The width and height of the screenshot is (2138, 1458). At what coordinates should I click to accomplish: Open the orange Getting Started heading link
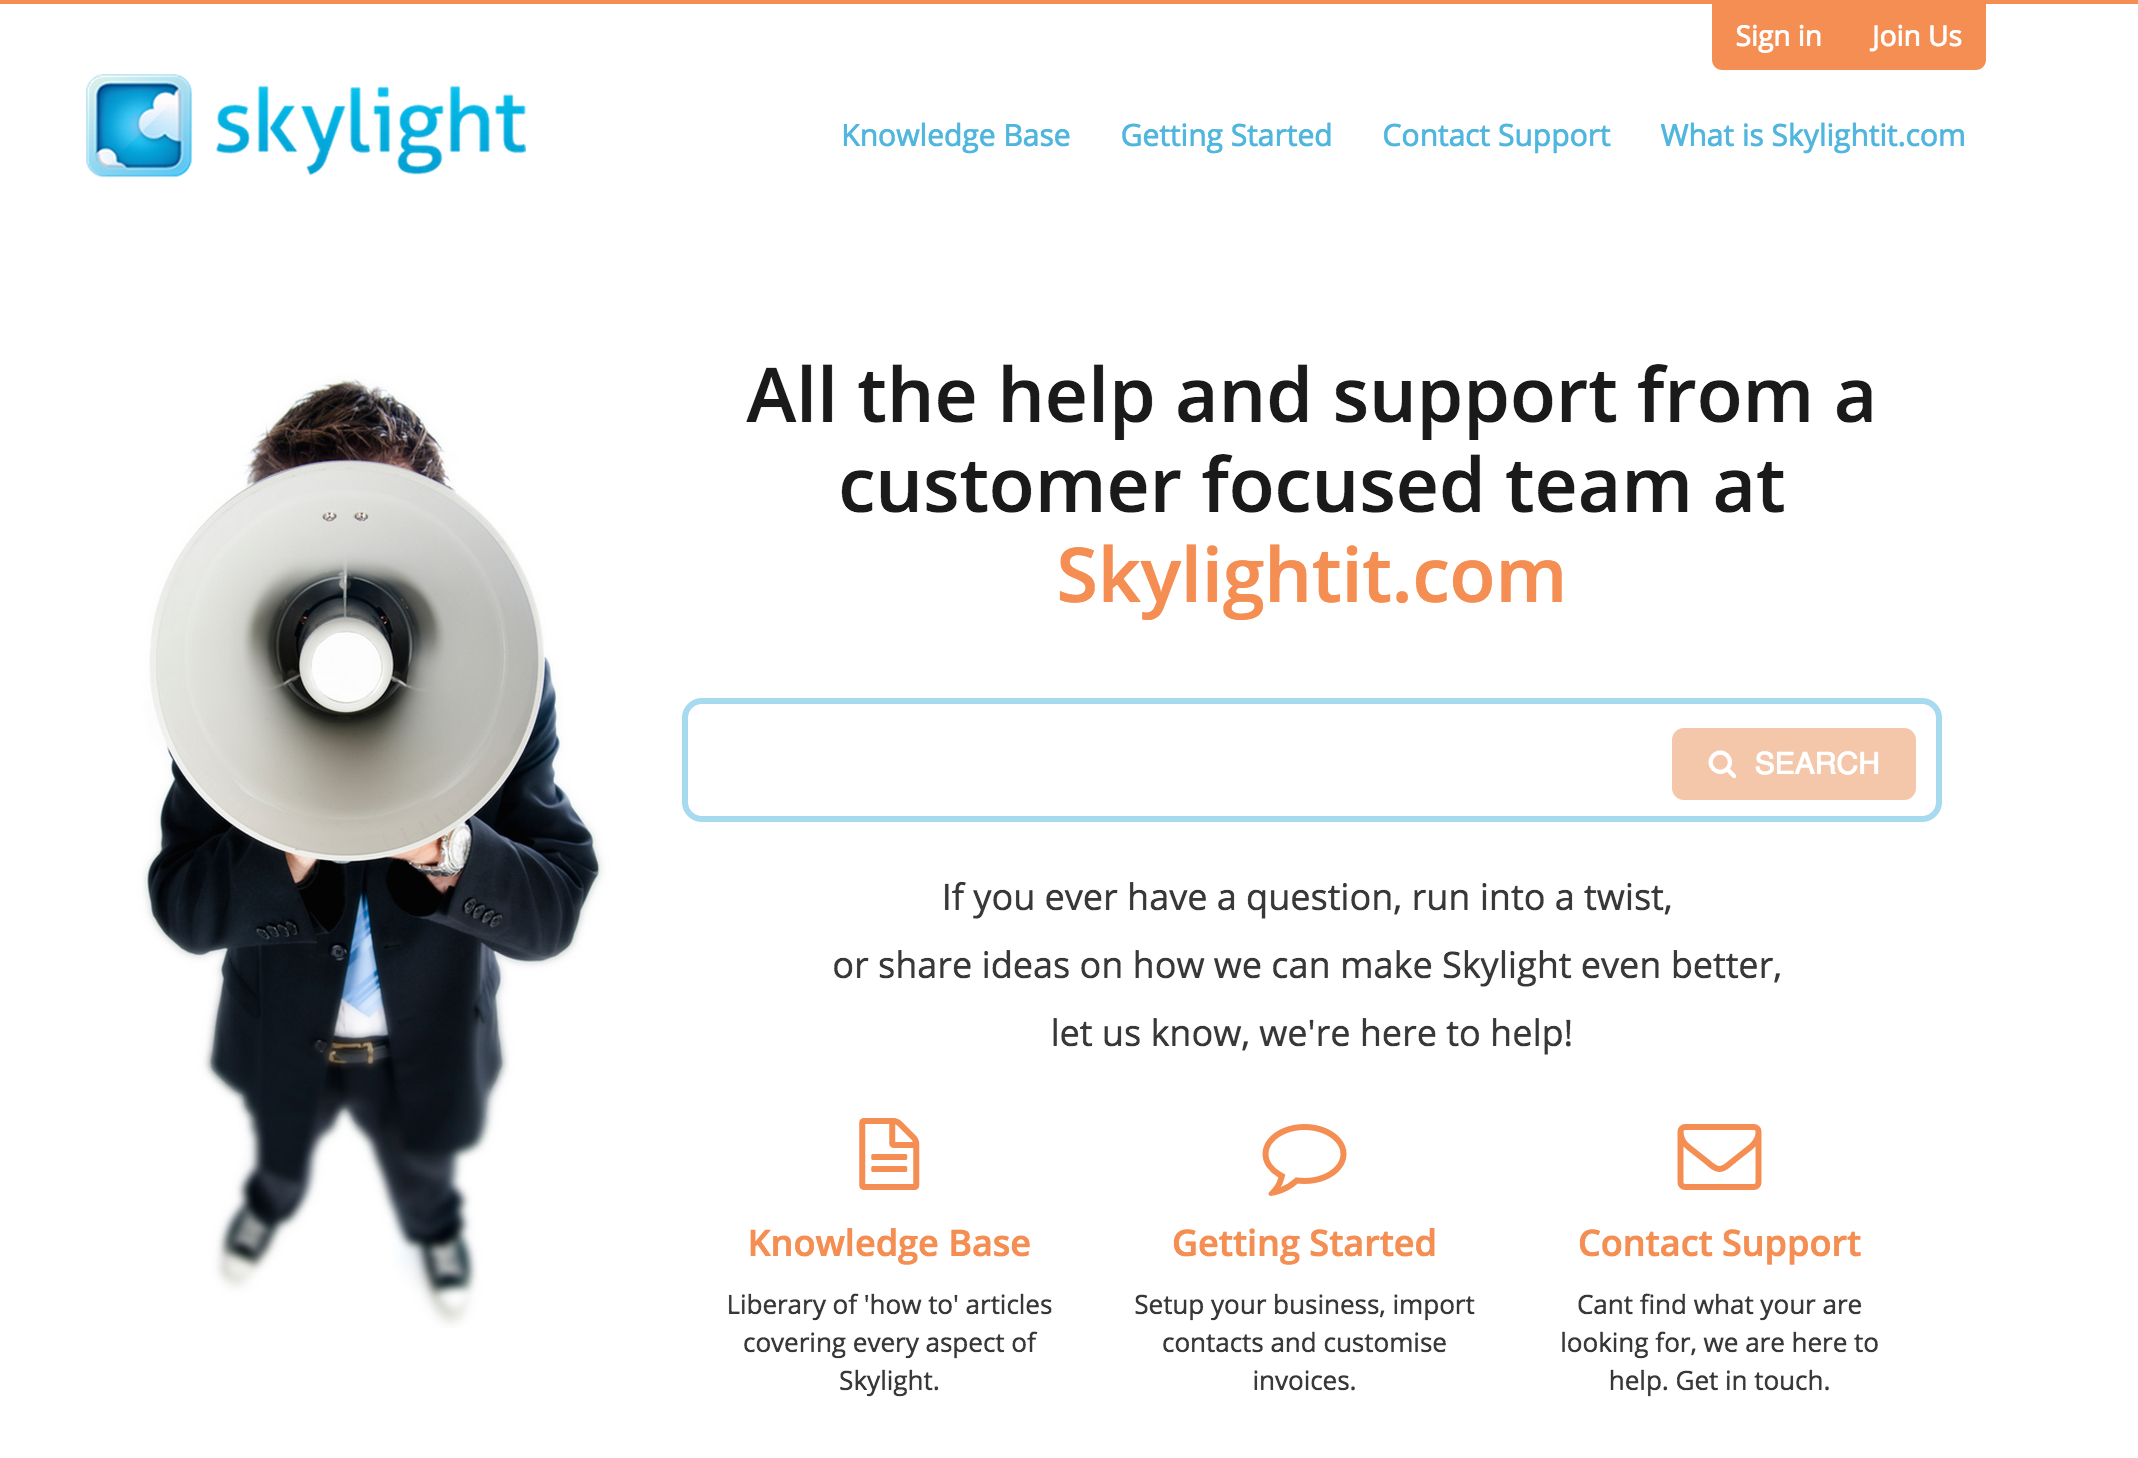[1304, 1243]
